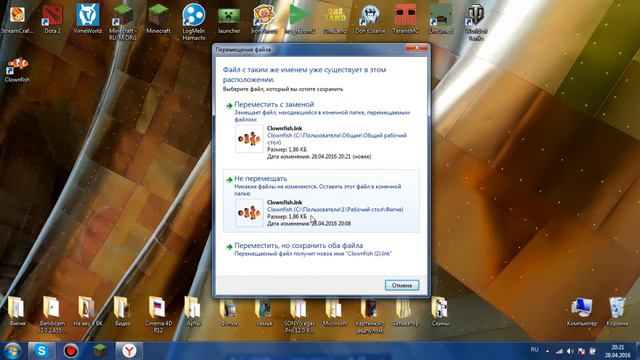The height and width of the screenshot is (360, 640).
Task: Open the Unturned desktop shortcut
Action: [441, 18]
